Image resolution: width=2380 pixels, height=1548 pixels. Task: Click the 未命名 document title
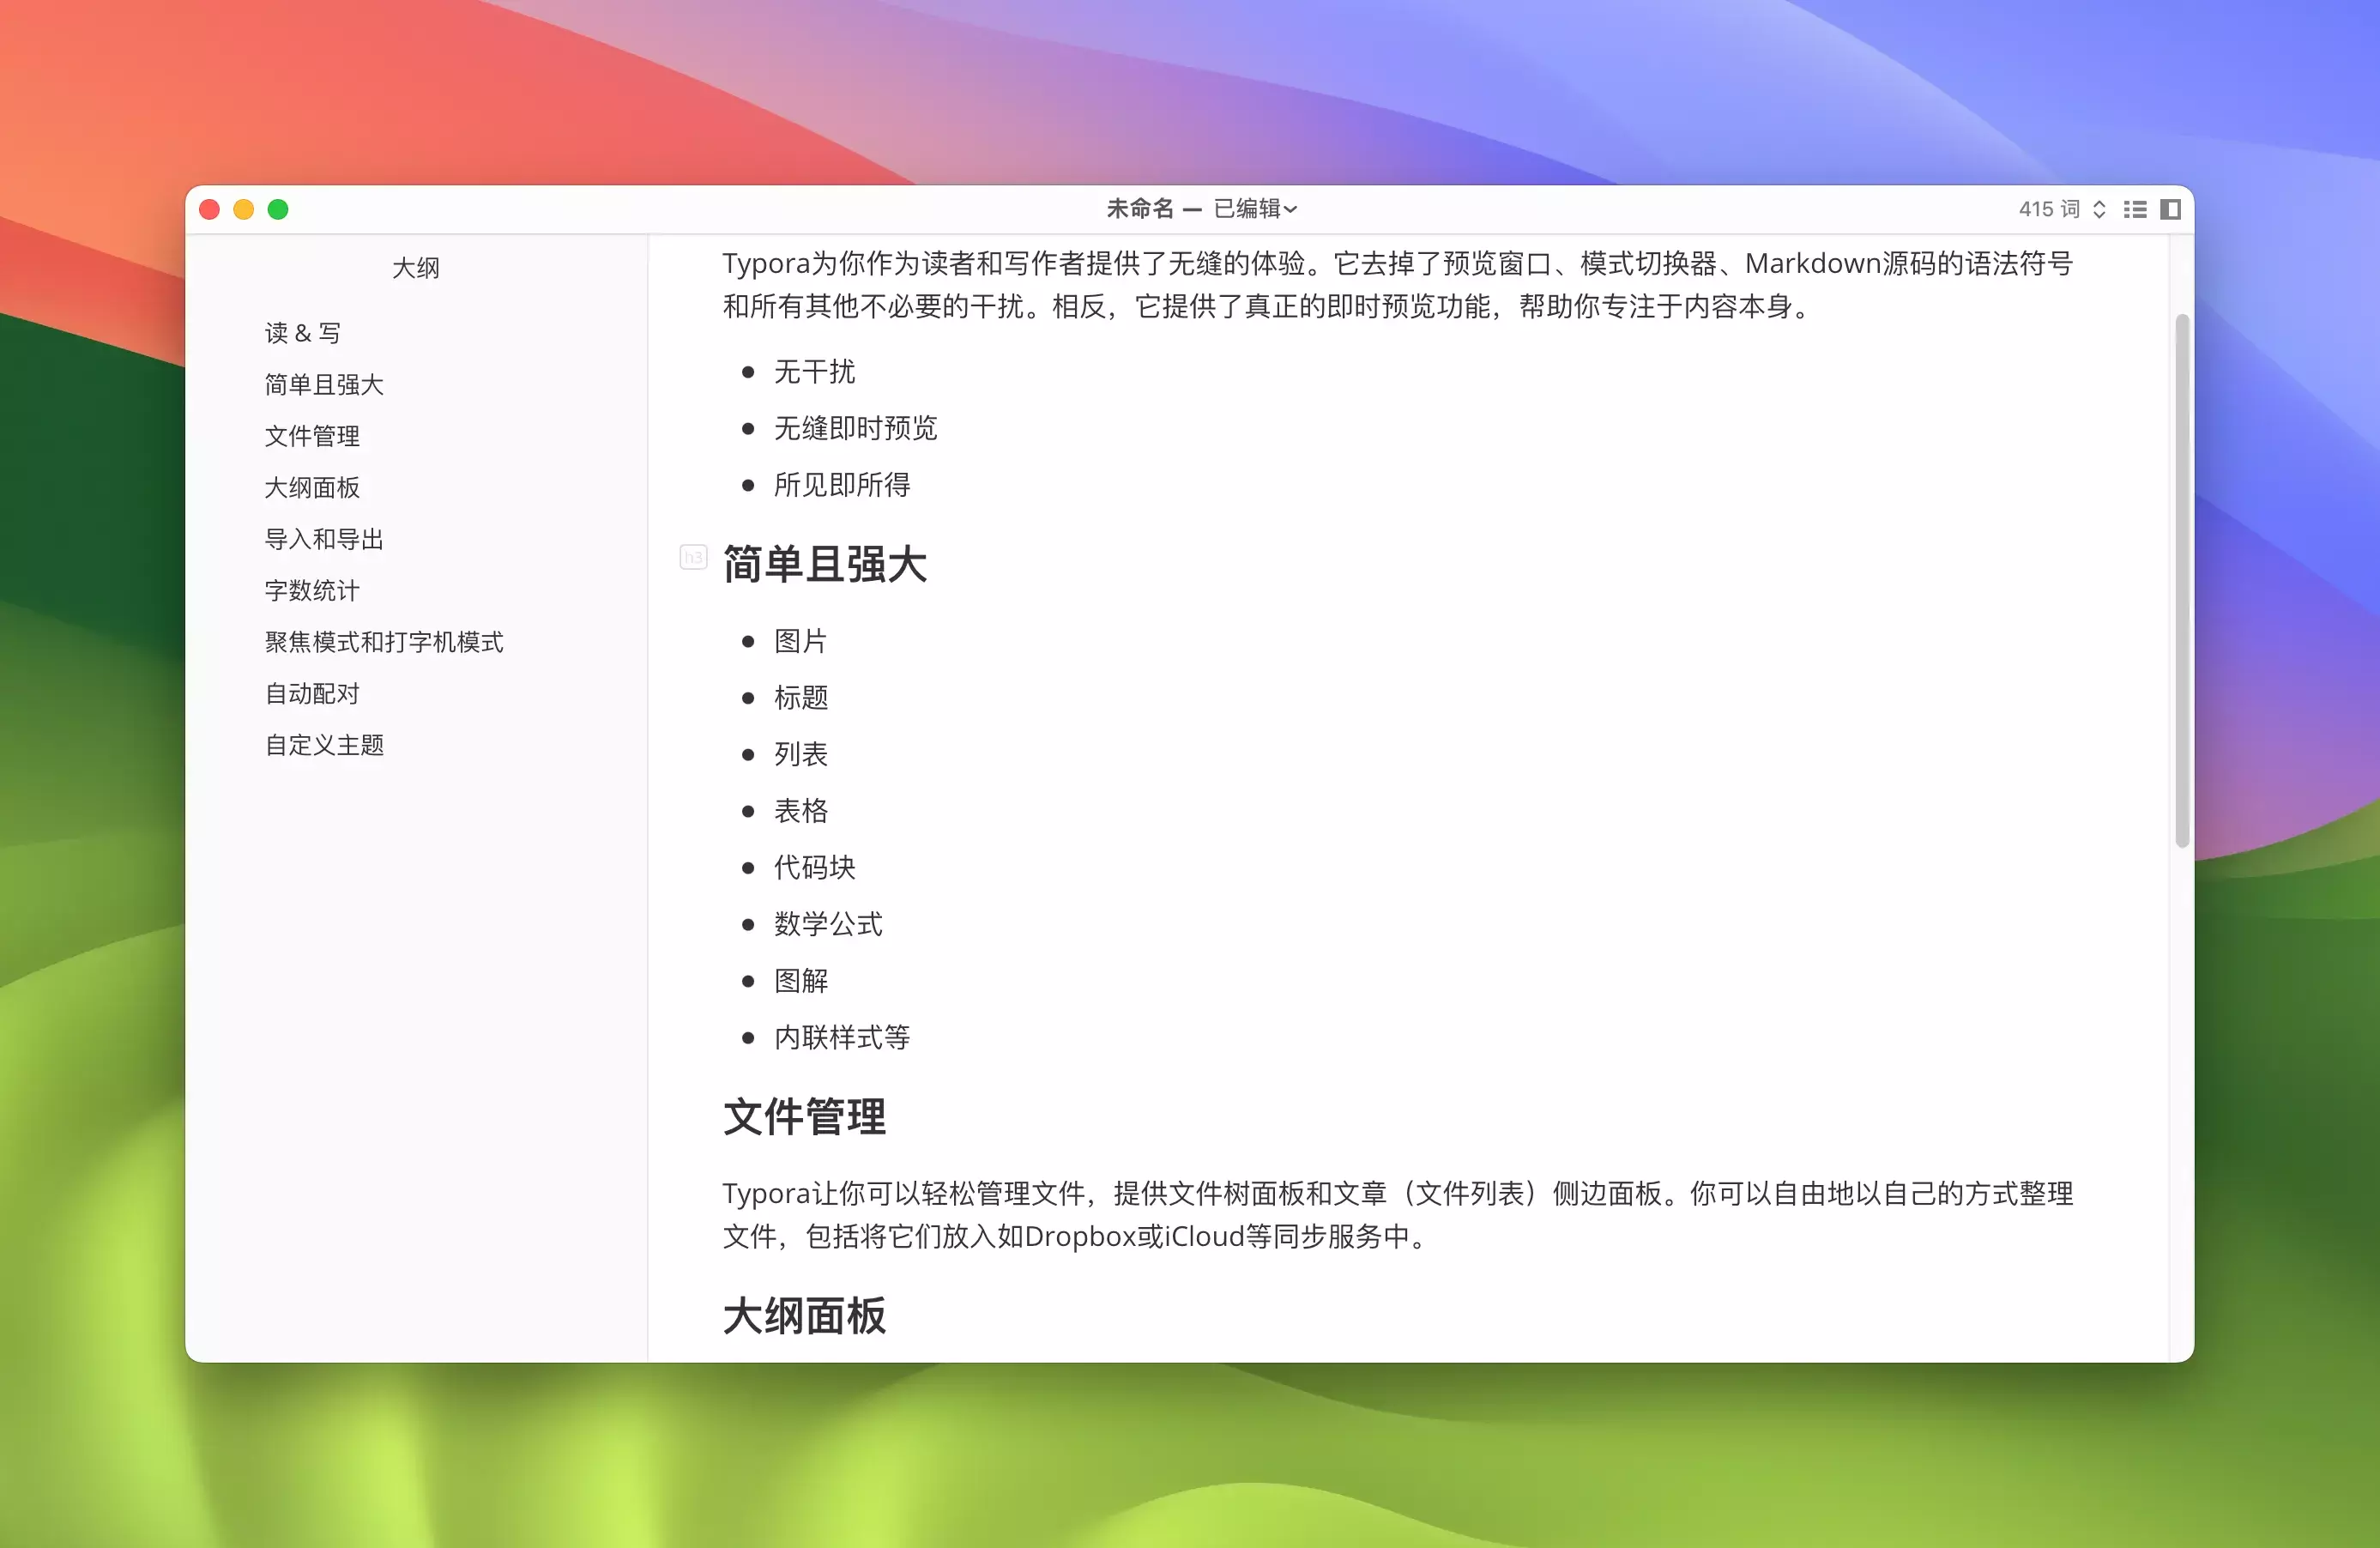point(1140,209)
